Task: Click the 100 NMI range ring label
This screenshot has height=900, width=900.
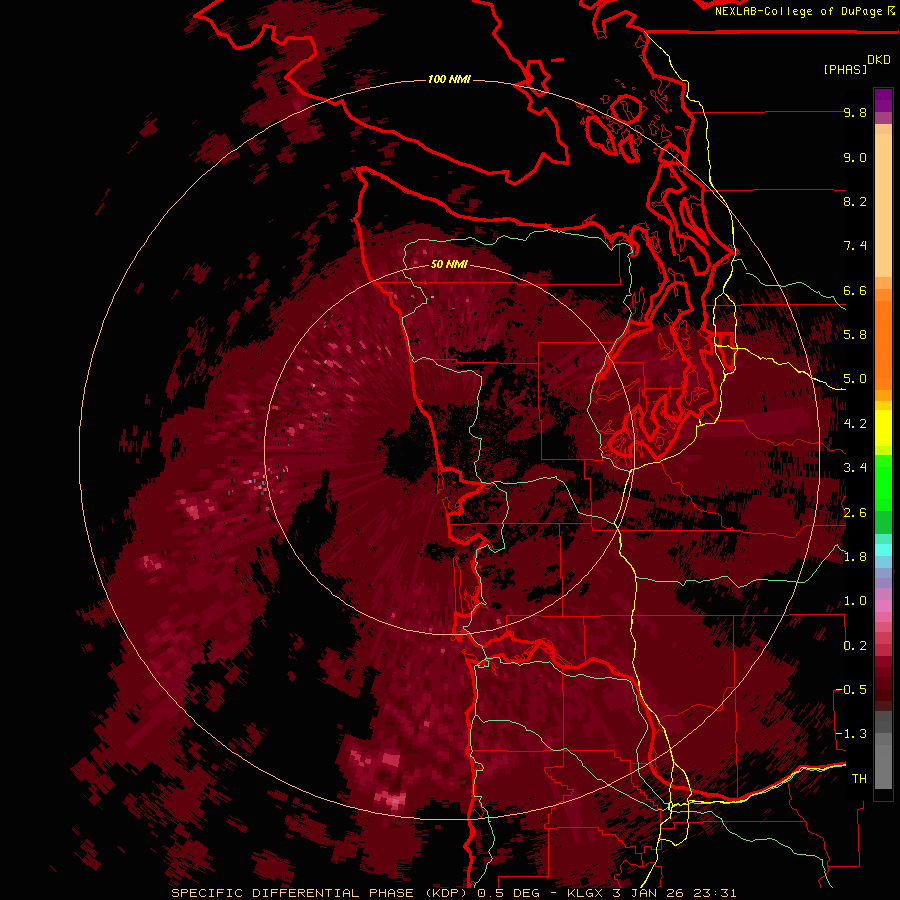Action: (449, 79)
